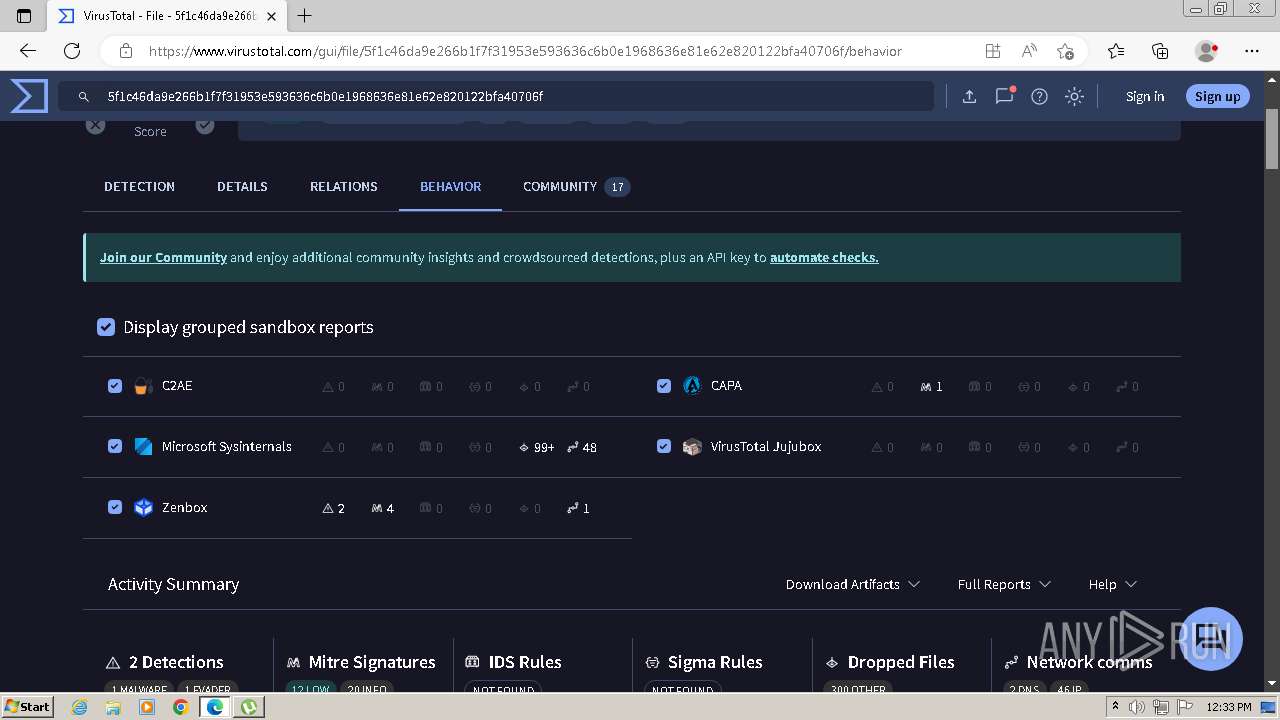
Task: Toggle the light/dark theme icon
Action: [x=1074, y=96]
